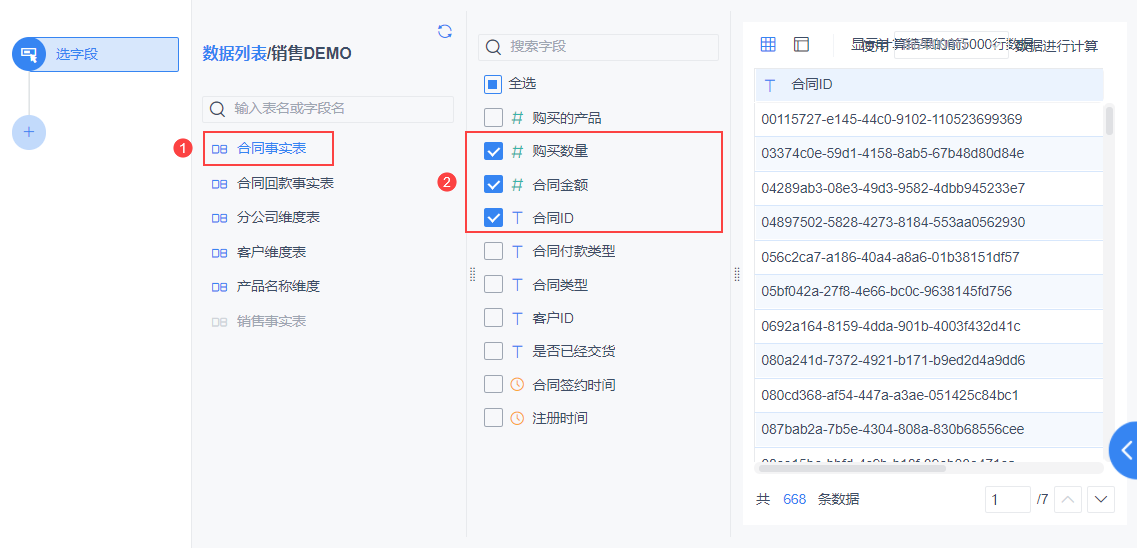This screenshot has width=1137, height=548.
Task: Click the 输入表名或字段名 input
Action: tap(328, 109)
